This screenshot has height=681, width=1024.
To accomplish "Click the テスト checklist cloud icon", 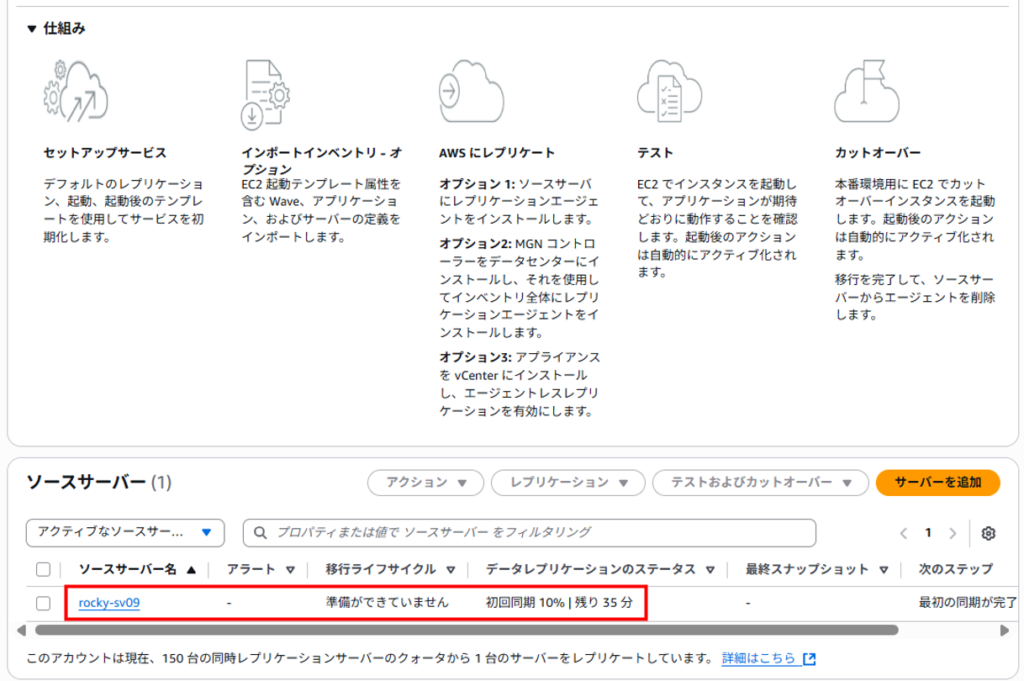I will click(669, 91).
